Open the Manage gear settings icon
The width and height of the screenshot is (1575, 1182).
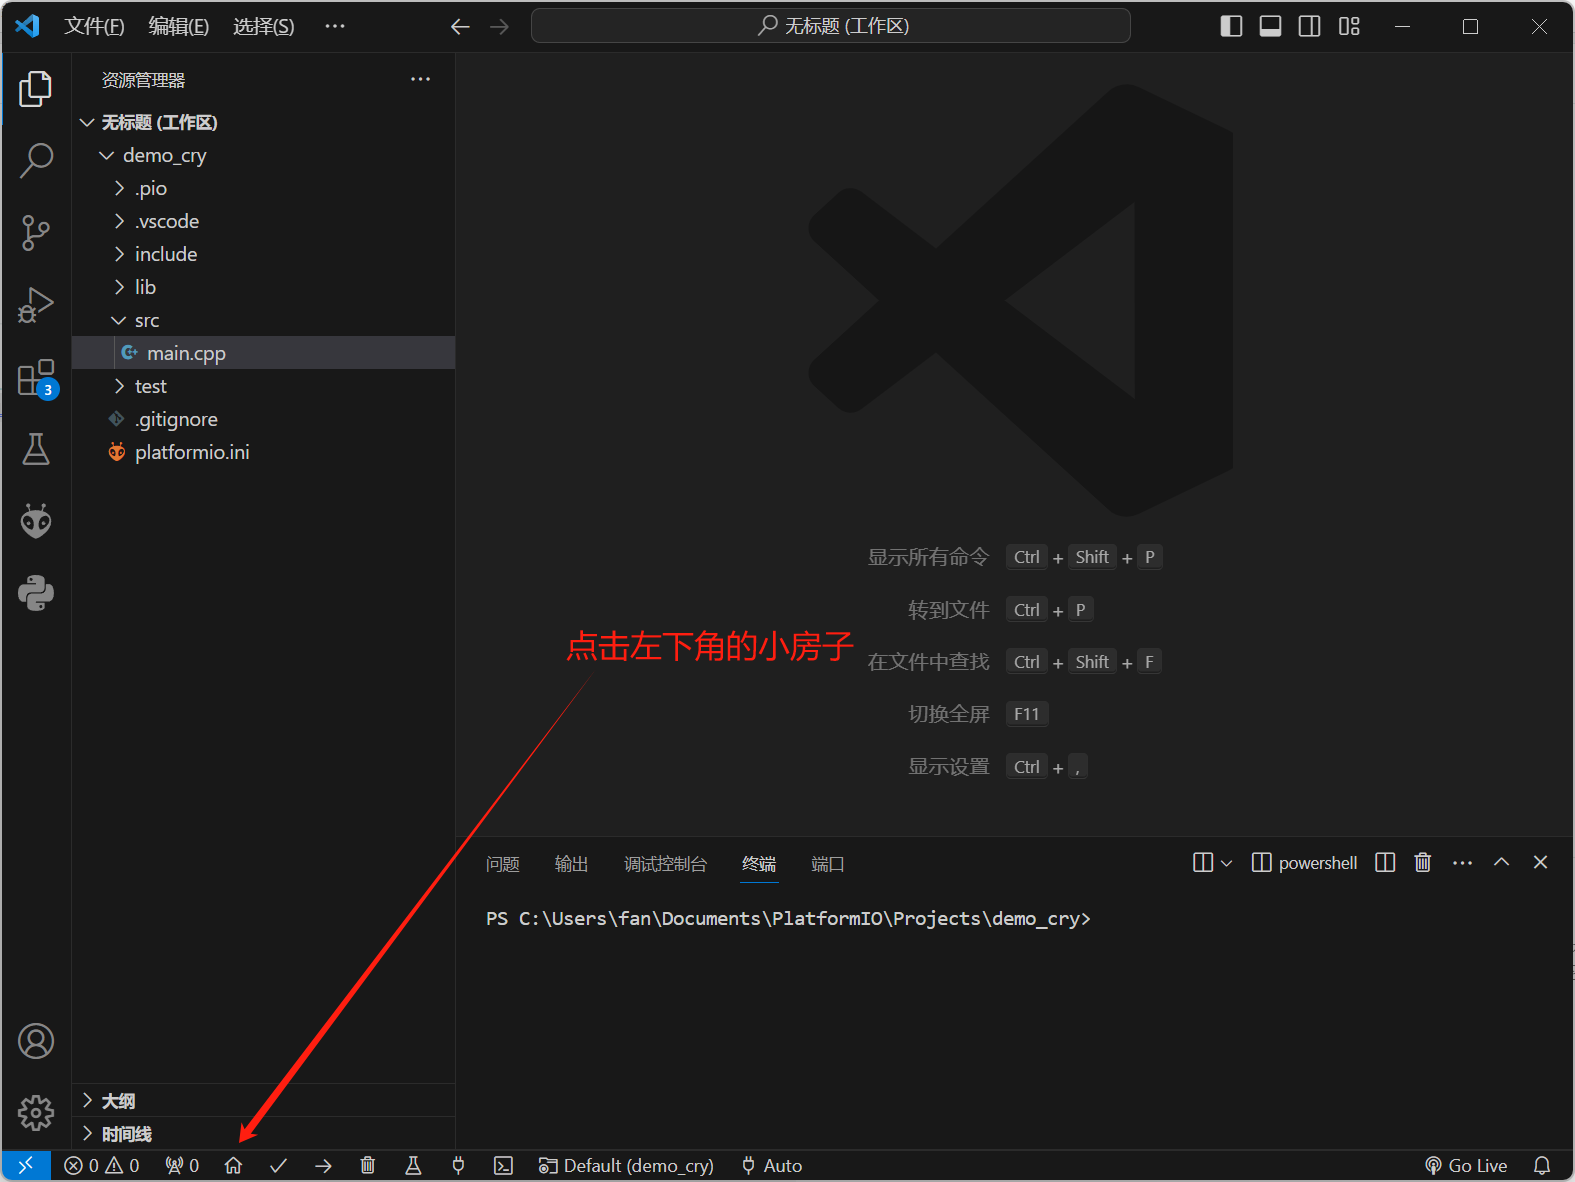click(36, 1112)
